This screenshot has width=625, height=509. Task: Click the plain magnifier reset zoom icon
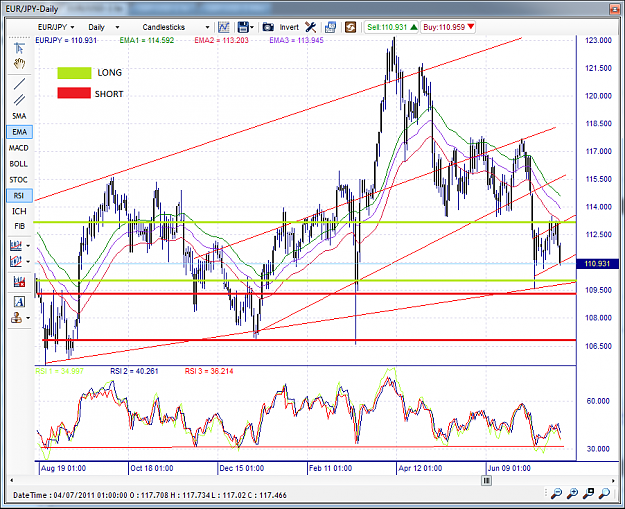604,493
